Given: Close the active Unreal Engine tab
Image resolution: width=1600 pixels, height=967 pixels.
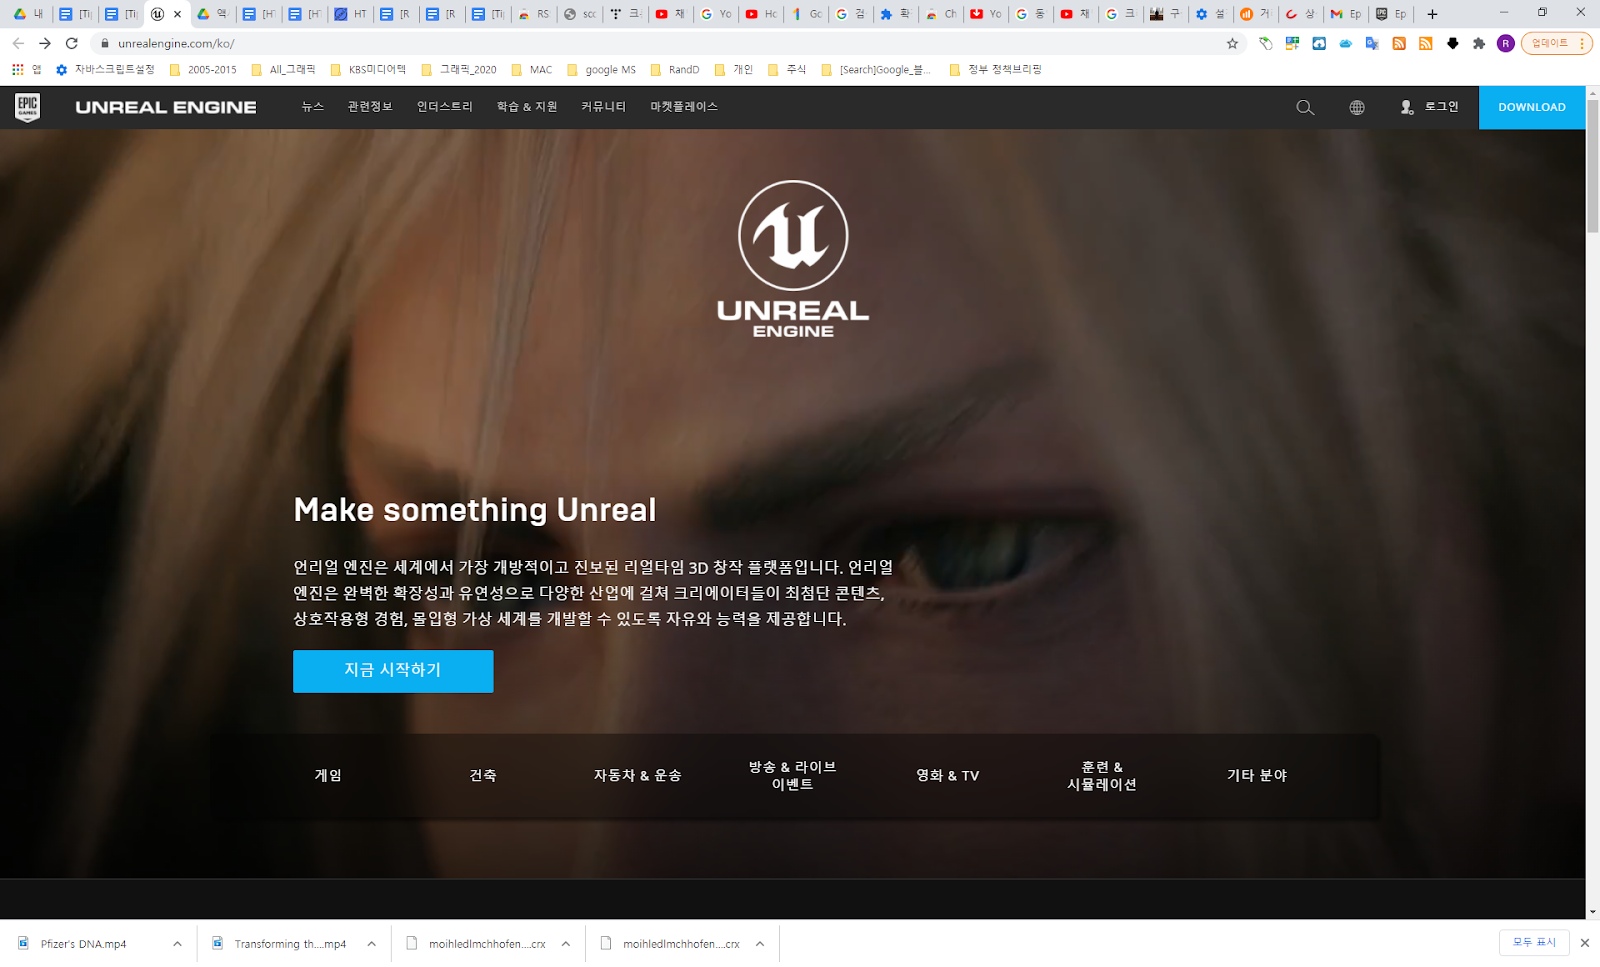Looking at the screenshot, I should tap(178, 14).
